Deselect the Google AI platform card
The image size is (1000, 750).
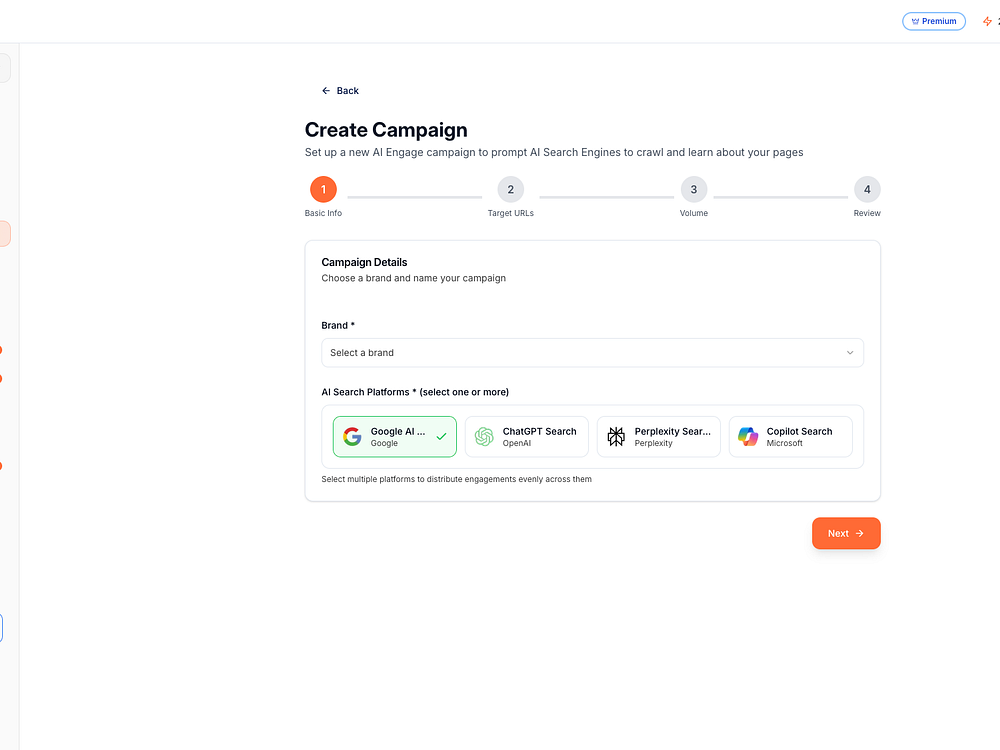(395, 437)
